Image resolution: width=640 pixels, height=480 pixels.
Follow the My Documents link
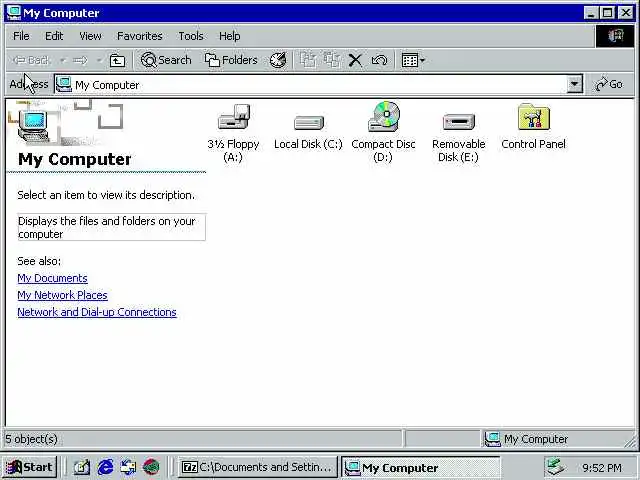tap(52, 278)
